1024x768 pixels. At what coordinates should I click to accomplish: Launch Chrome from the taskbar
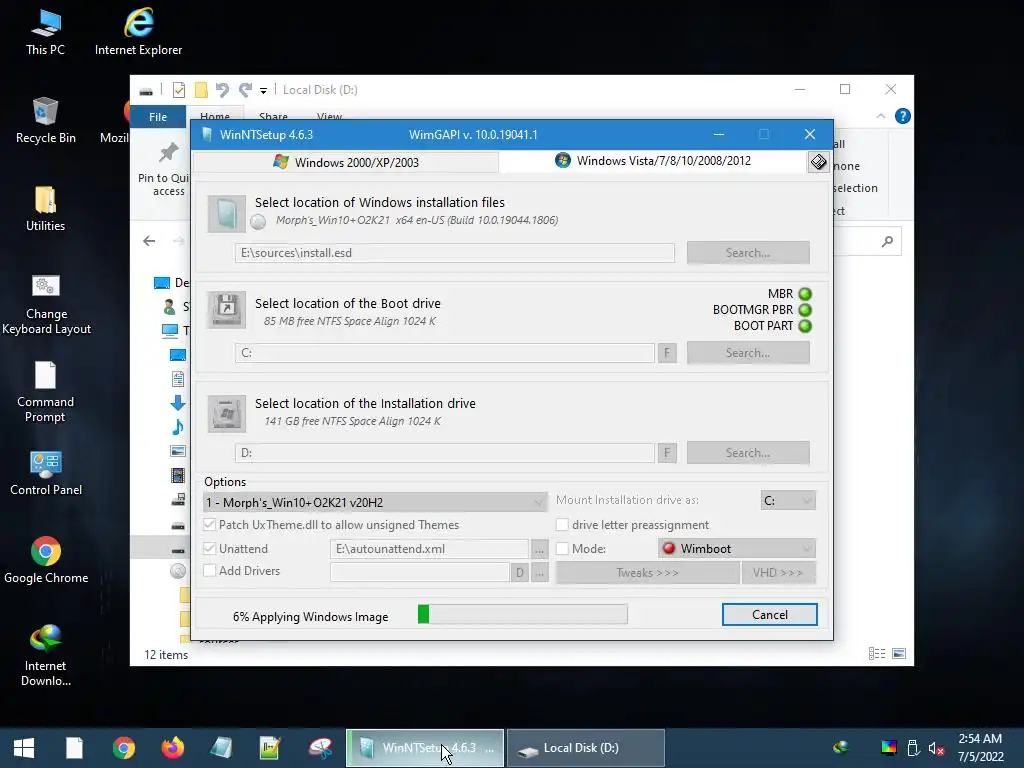pos(123,748)
